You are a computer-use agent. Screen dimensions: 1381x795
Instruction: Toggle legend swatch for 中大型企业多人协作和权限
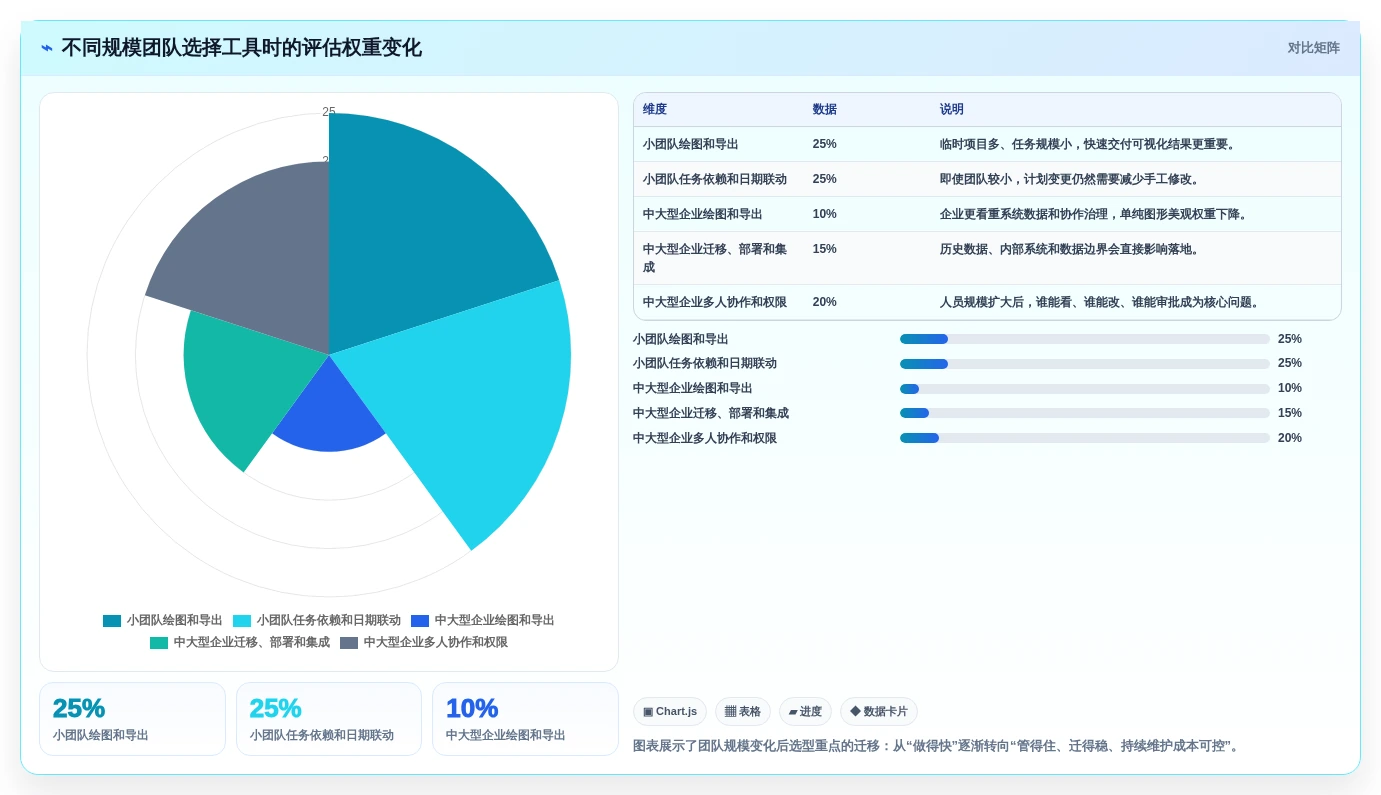pyautogui.click(x=349, y=643)
